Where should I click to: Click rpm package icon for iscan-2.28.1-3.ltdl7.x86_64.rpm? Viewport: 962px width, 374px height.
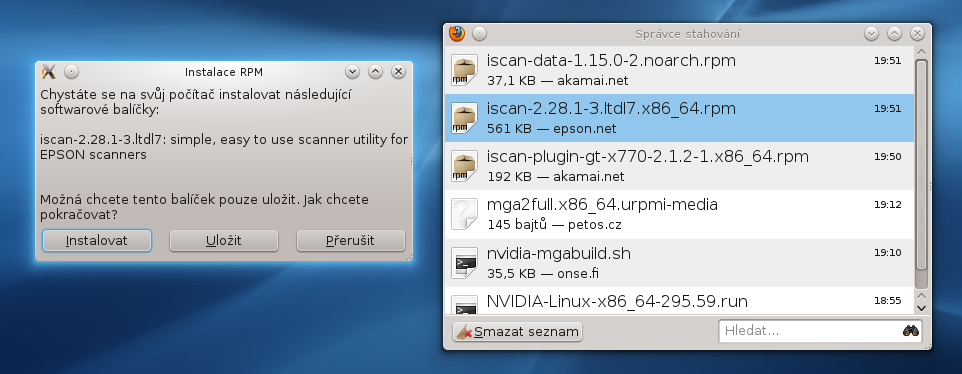point(464,118)
